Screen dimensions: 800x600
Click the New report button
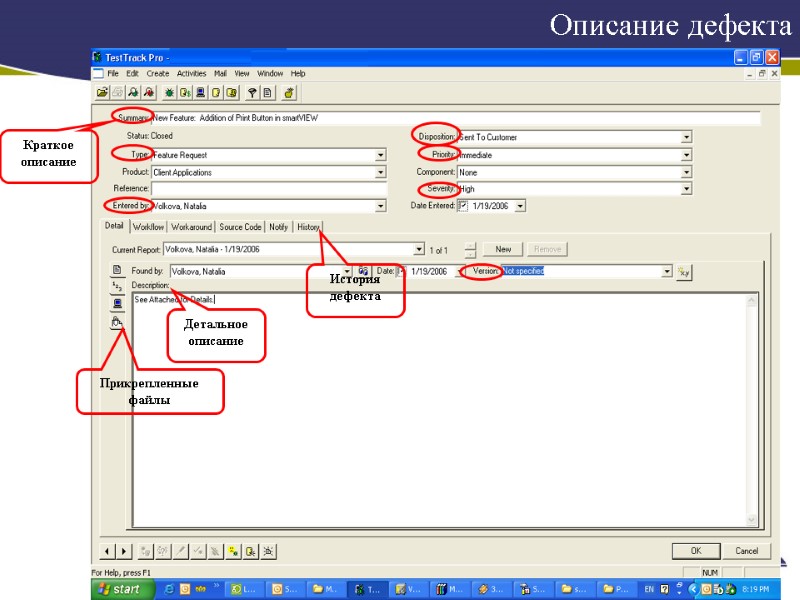click(x=503, y=249)
